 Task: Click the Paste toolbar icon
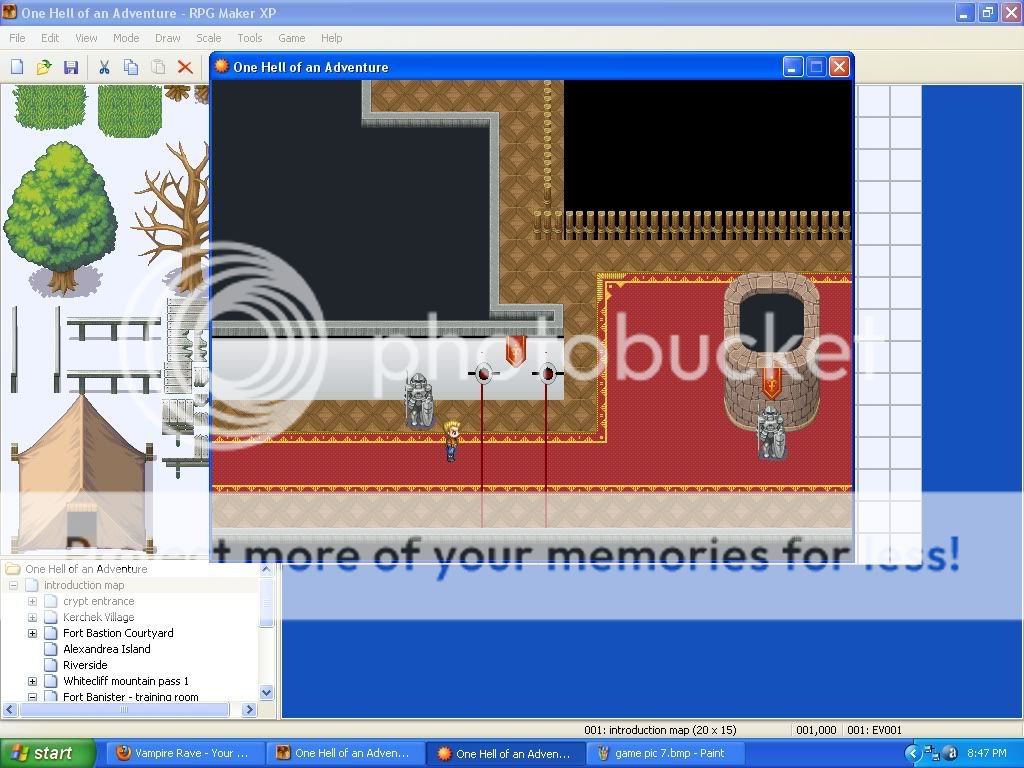(158, 67)
